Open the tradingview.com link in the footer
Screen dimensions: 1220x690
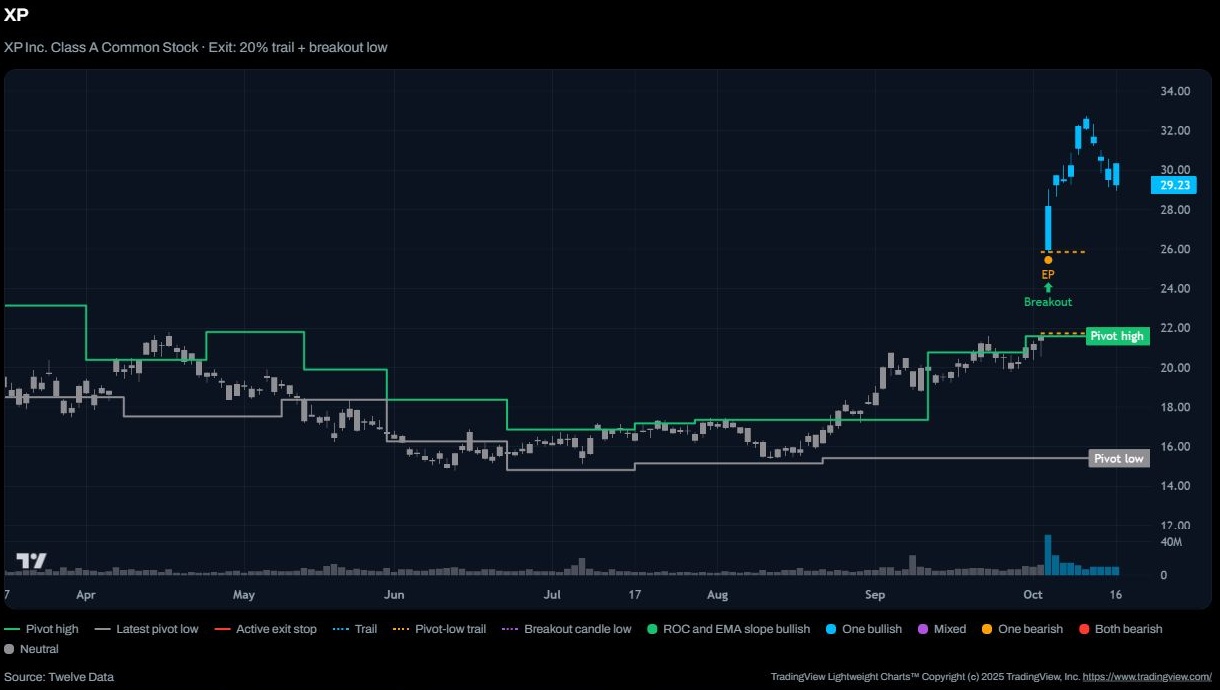(1147, 677)
